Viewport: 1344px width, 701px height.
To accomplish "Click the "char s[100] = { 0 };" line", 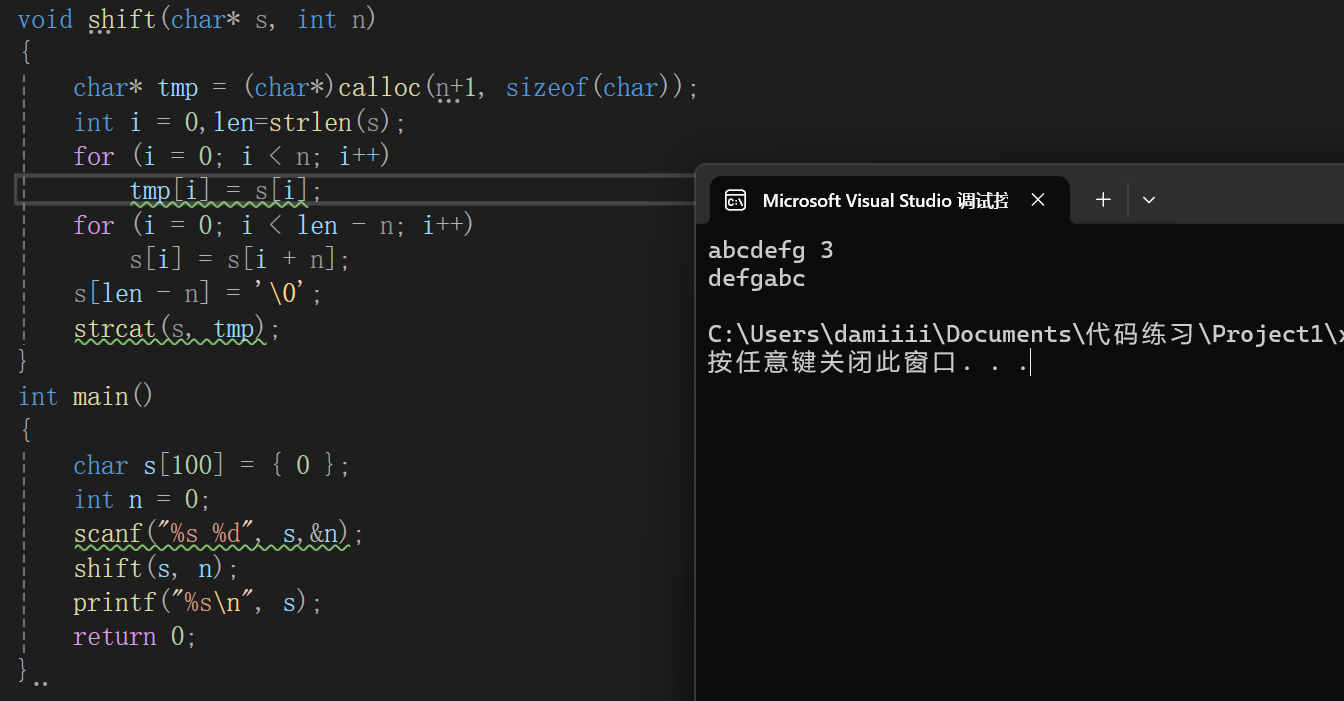I will pyautogui.click(x=212, y=466).
